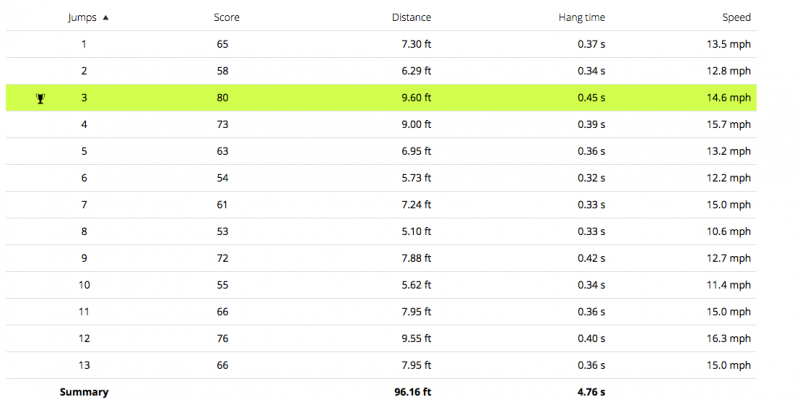Image resolution: width=800 pixels, height=405 pixels.
Task: Select jump number 1 row
Action: 84,45
